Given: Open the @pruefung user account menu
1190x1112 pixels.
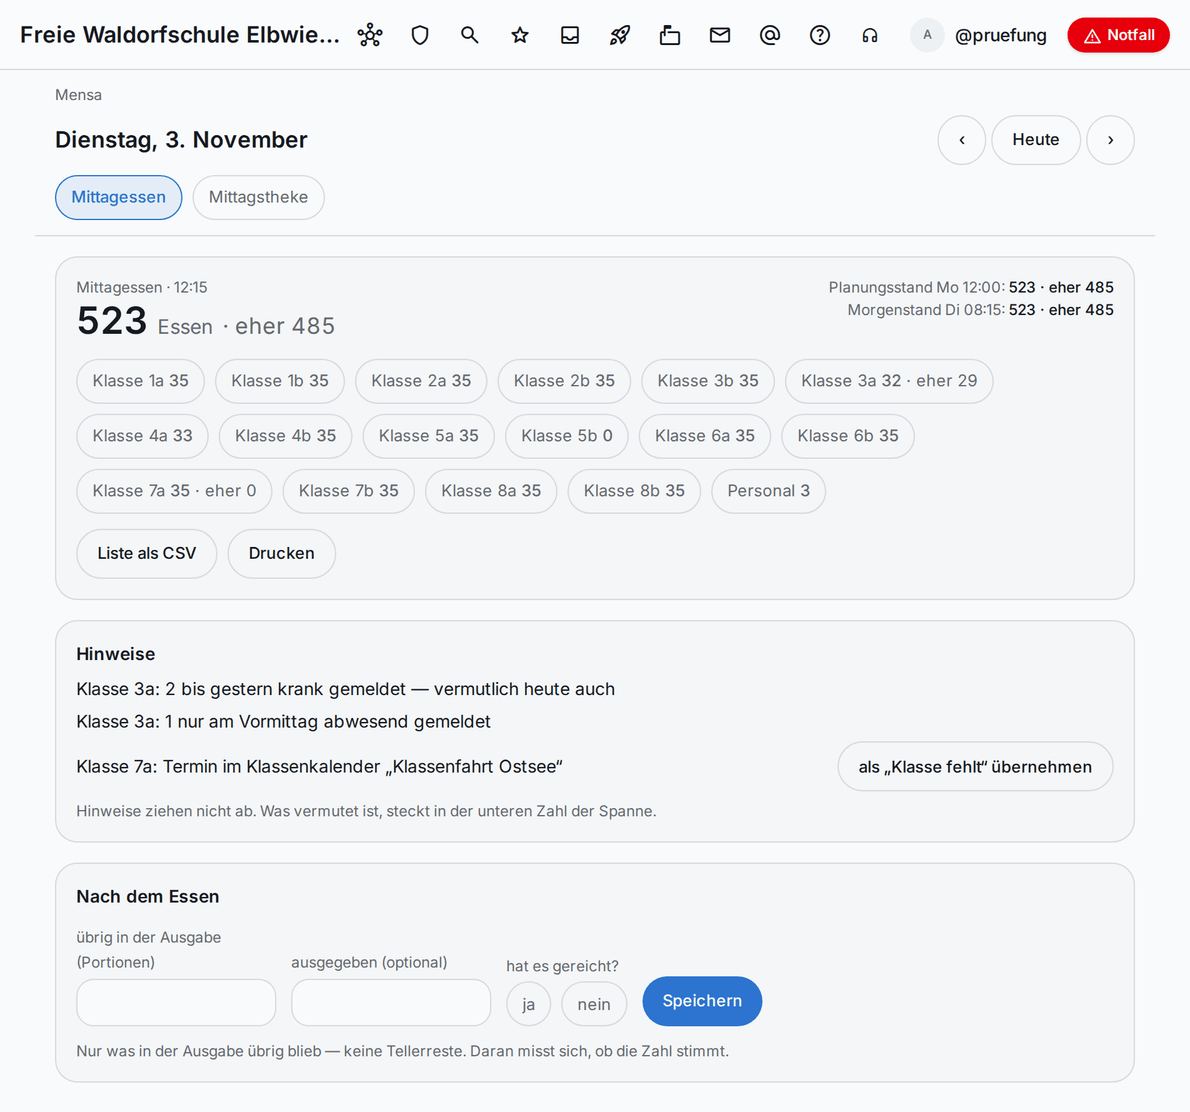Looking at the screenshot, I should tap(978, 35).
